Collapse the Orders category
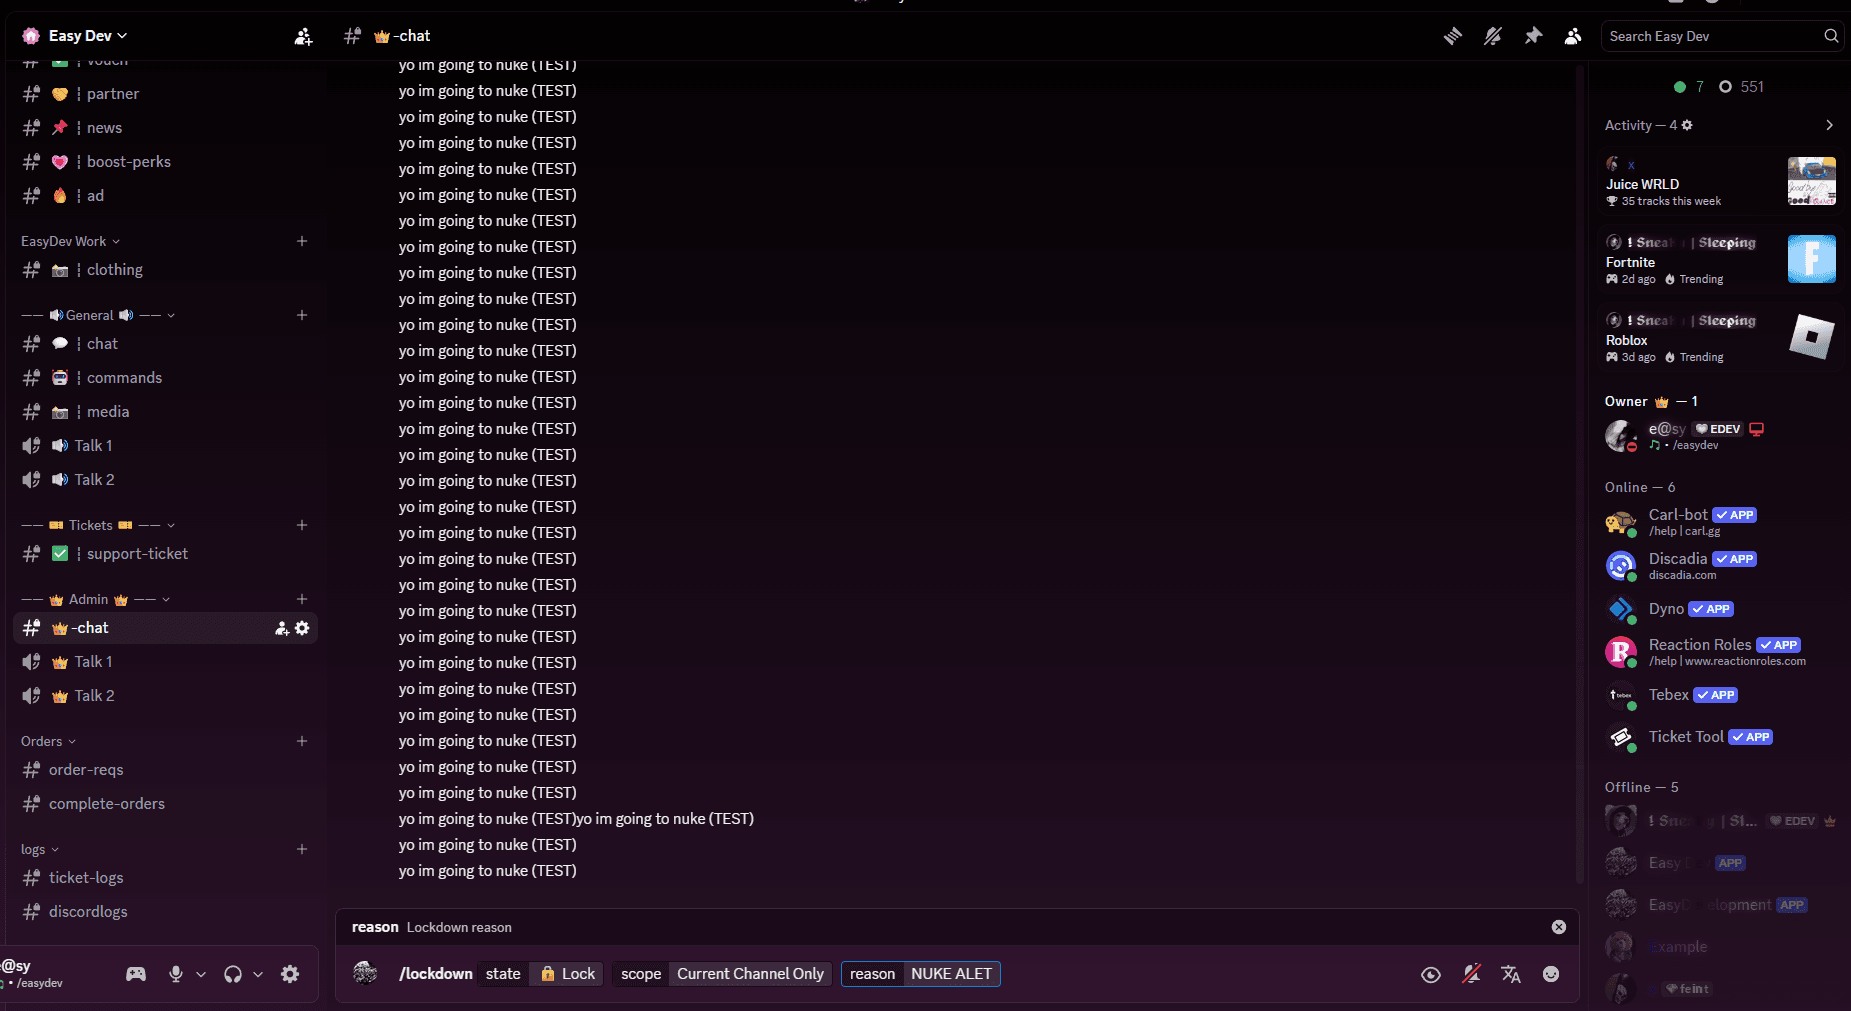The width and height of the screenshot is (1851, 1011). tap(48, 741)
